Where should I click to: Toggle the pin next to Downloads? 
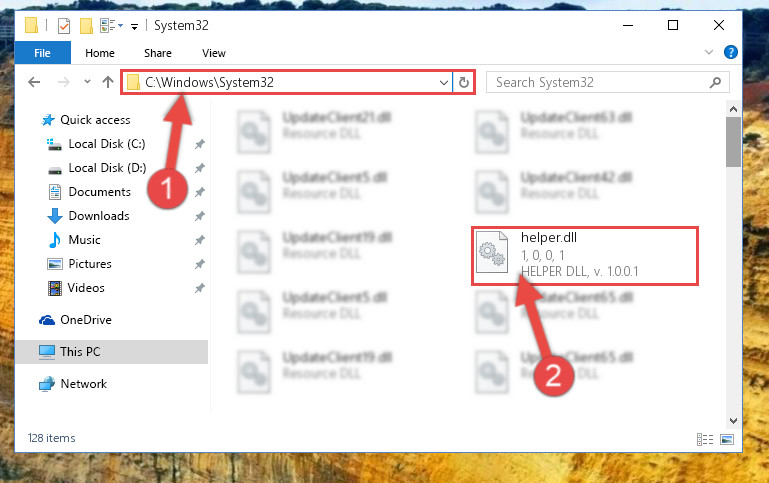point(199,216)
